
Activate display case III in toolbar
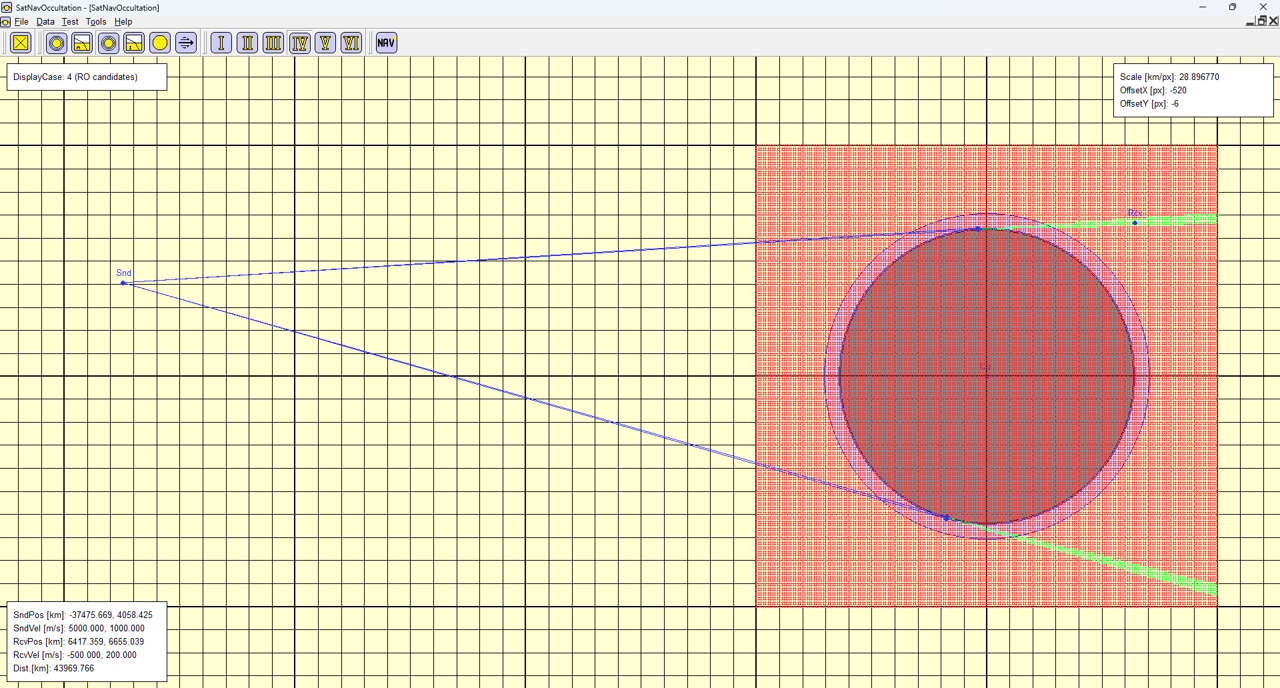pos(273,43)
